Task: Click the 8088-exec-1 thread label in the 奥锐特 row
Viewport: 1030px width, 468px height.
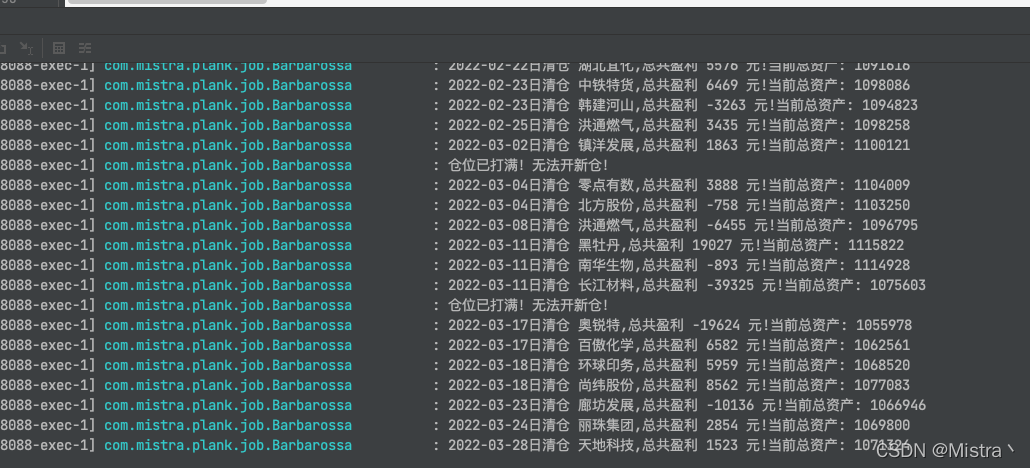Action: coord(47,325)
